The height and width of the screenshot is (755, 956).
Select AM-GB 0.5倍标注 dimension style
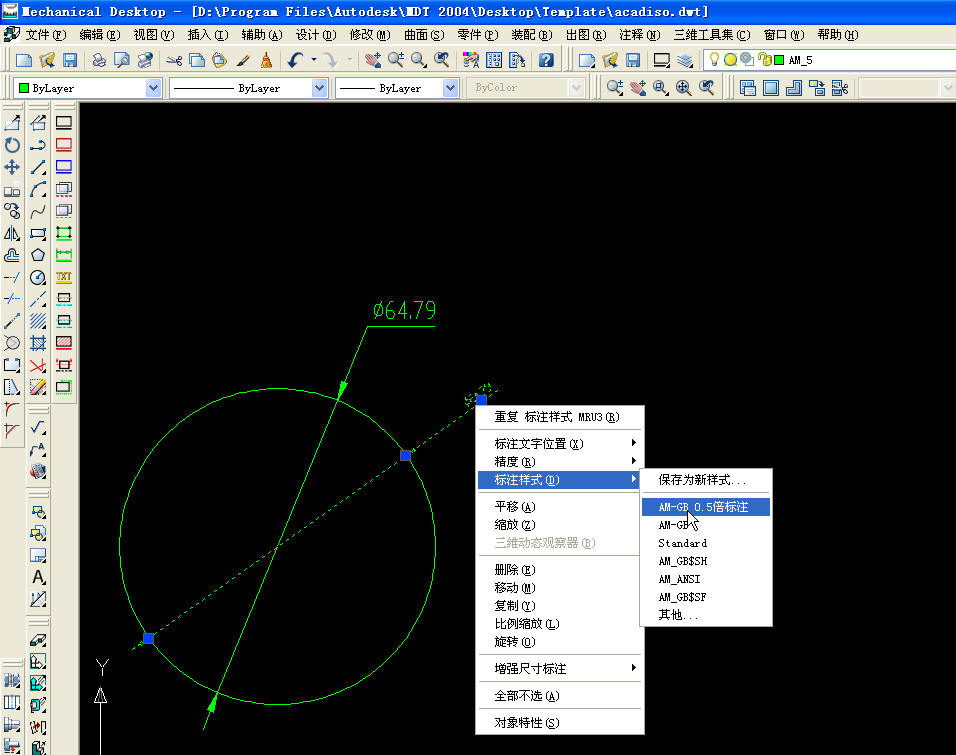pyautogui.click(x=706, y=507)
